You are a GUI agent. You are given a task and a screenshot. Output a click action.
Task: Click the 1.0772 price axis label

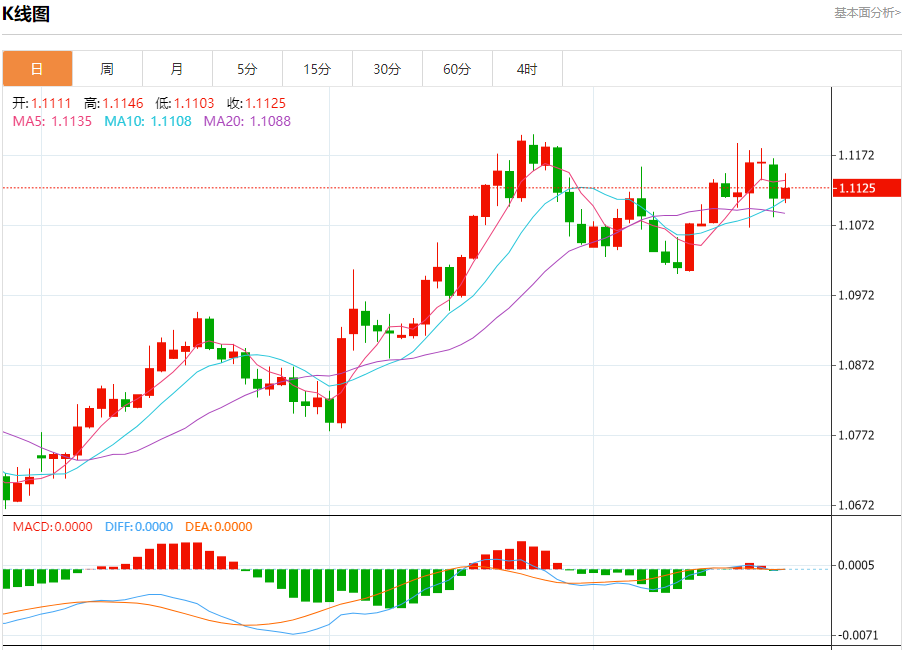tap(857, 435)
